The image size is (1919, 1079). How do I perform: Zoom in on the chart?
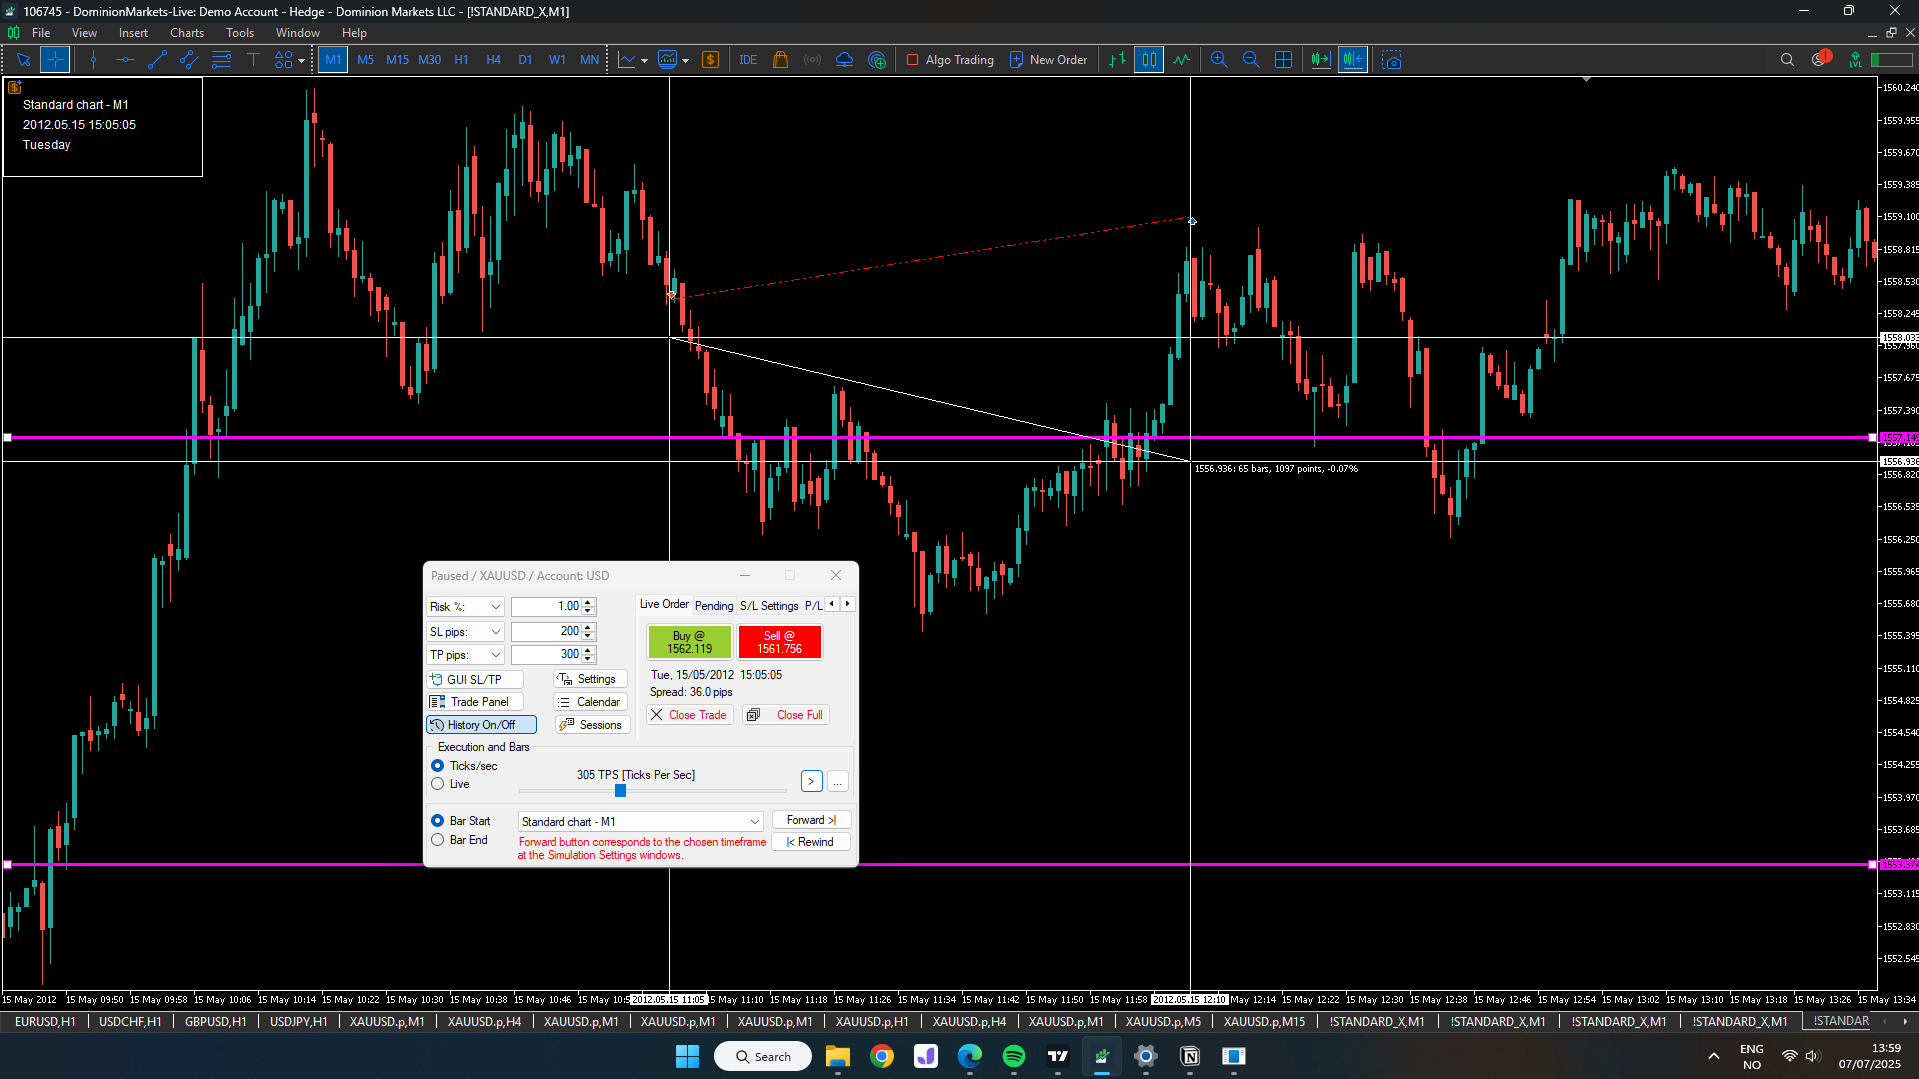1219,60
